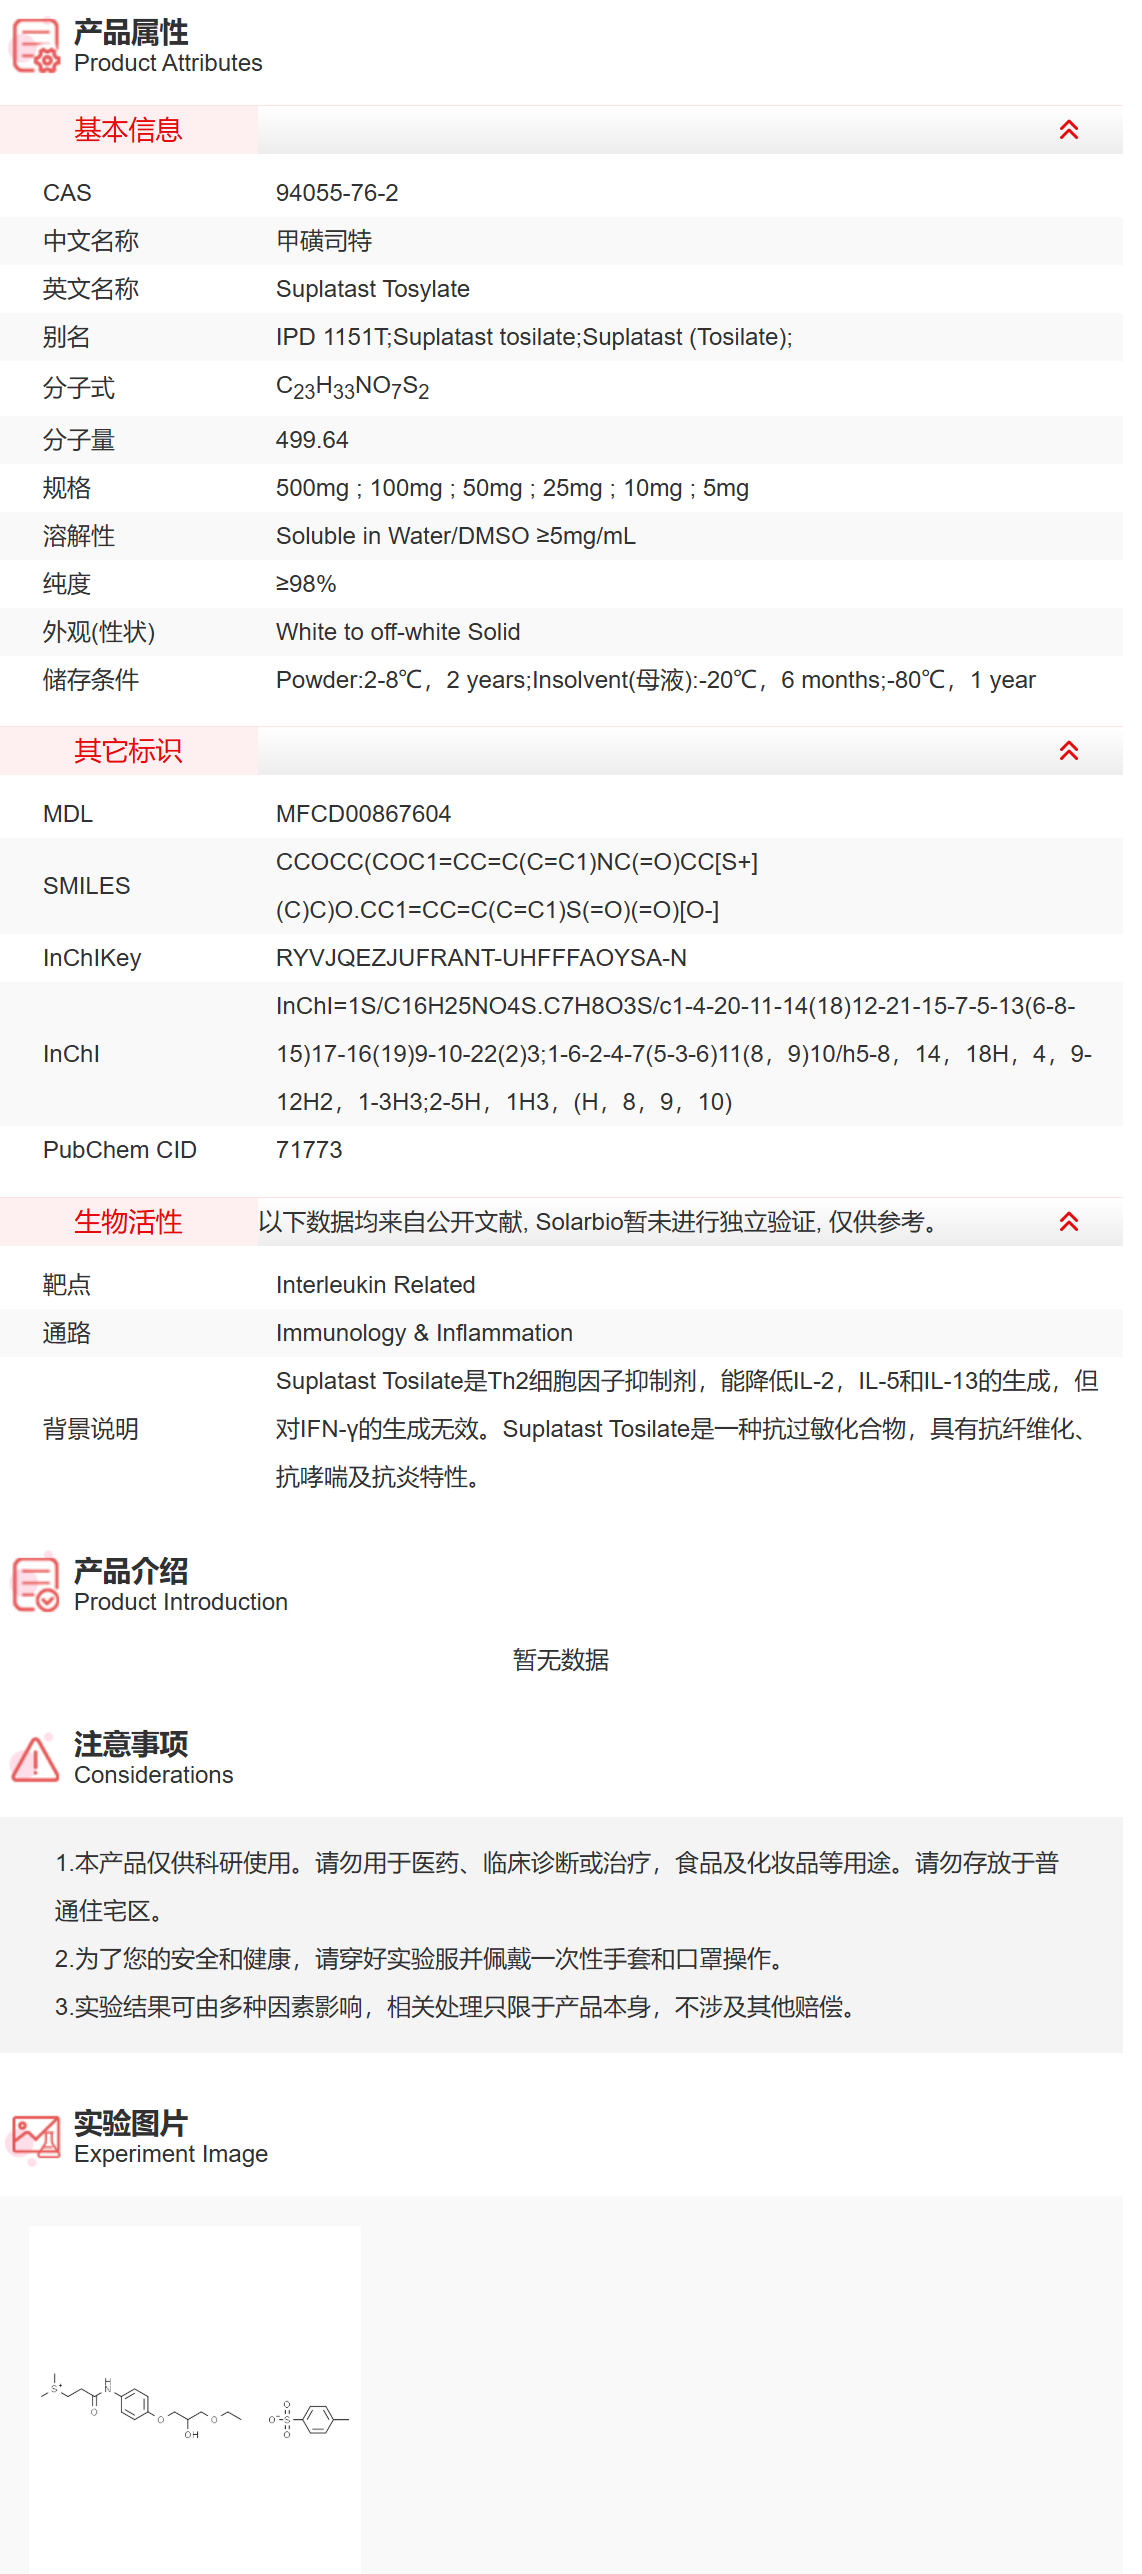Viewport: 1142px width, 2574px height.
Task: Click the 储存条件 row label
Action: (91, 680)
